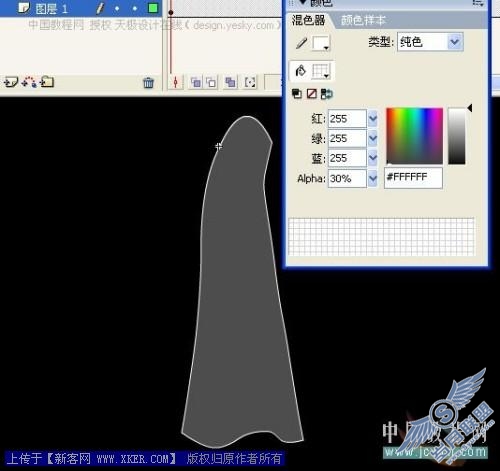The image size is (500, 471).
Task: Click the insert layer folder icon
Action: coord(47,82)
